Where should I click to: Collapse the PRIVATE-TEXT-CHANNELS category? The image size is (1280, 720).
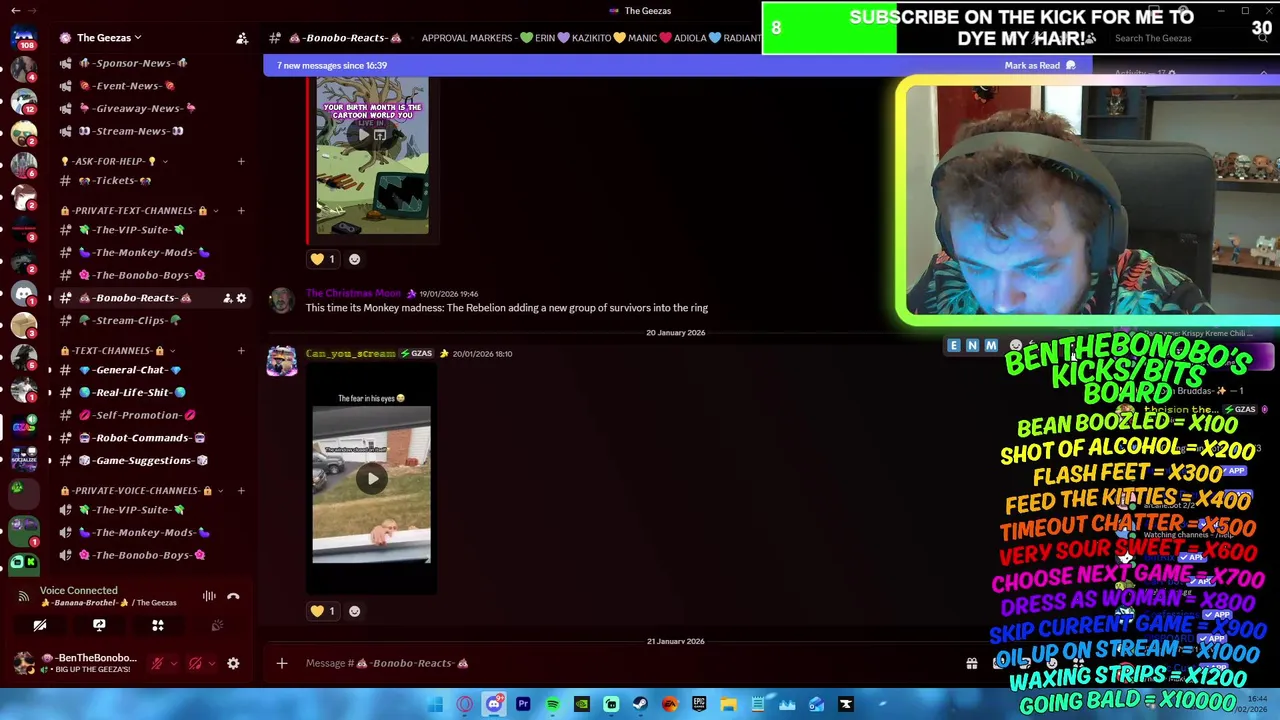tap(140, 211)
